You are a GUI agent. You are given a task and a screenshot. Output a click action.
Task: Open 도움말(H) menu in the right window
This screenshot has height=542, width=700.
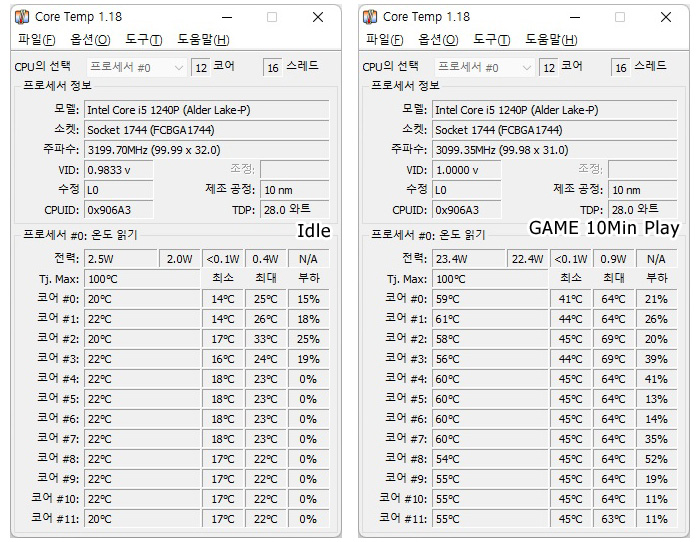(551, 40)
